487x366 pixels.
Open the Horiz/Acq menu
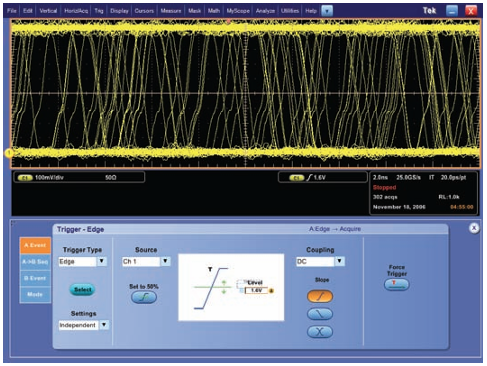pos(76,11)
